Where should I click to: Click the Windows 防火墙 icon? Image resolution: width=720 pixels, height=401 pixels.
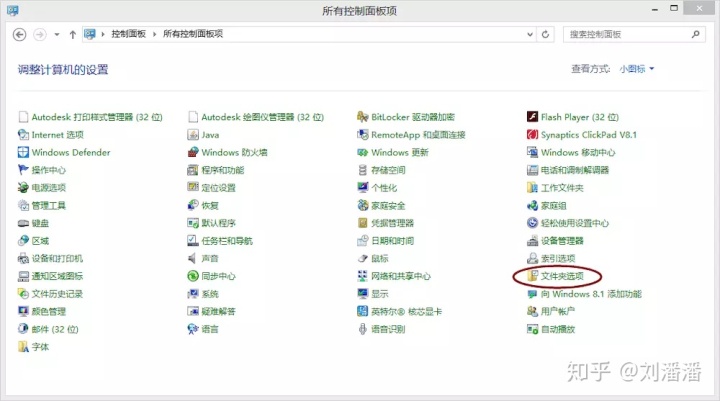pos(193,152)
